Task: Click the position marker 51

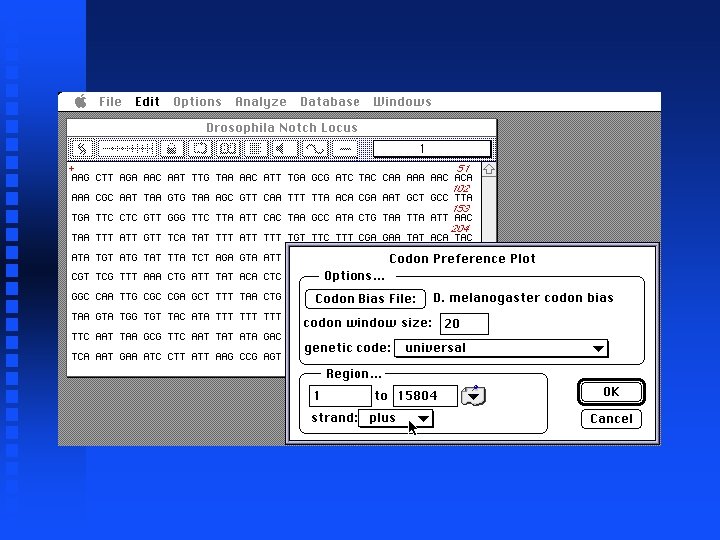Action: point(463,169)
